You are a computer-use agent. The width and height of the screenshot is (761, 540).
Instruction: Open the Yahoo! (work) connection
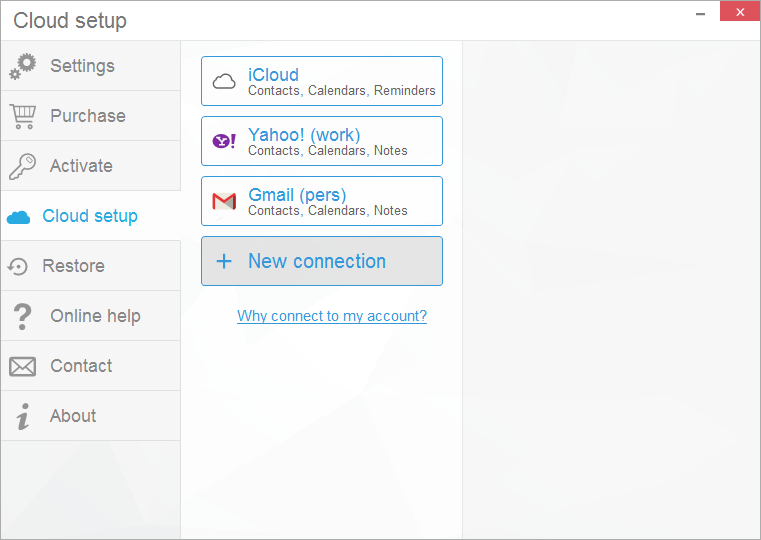322,141
